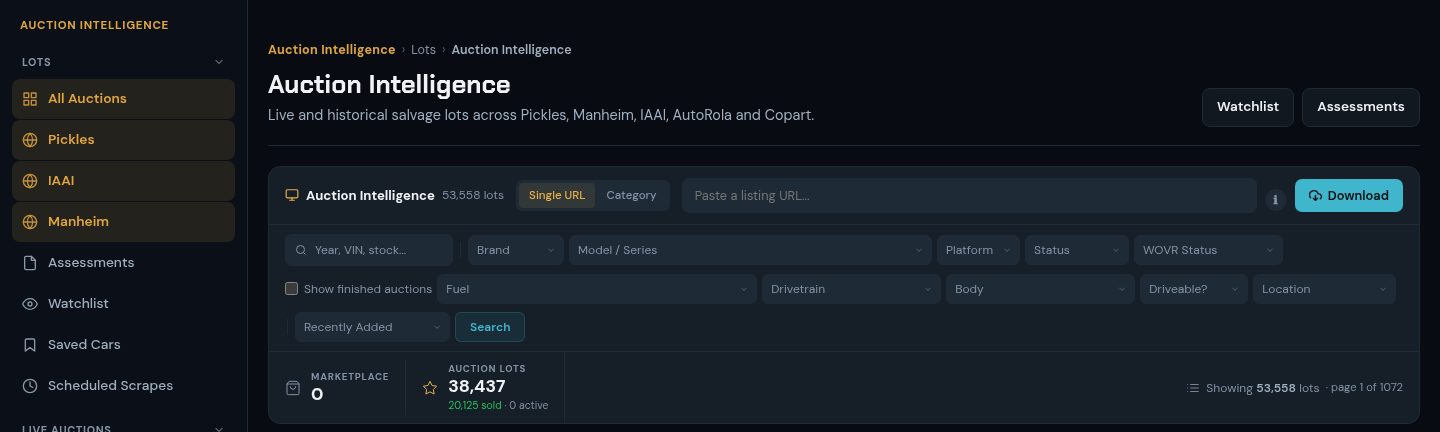Click the globe icon beside Pickles
Screen dimensions: 1440x432
click(x=29, y=140)
